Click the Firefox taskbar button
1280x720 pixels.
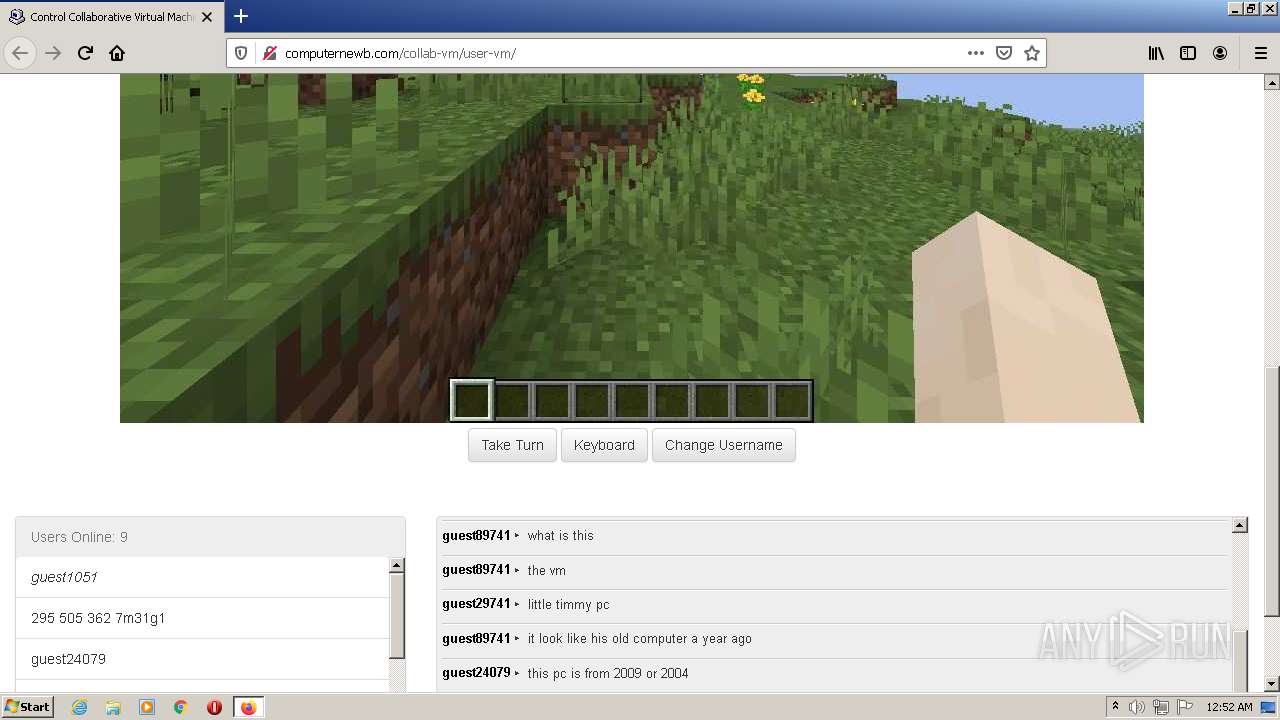click(x=248, y=707)
